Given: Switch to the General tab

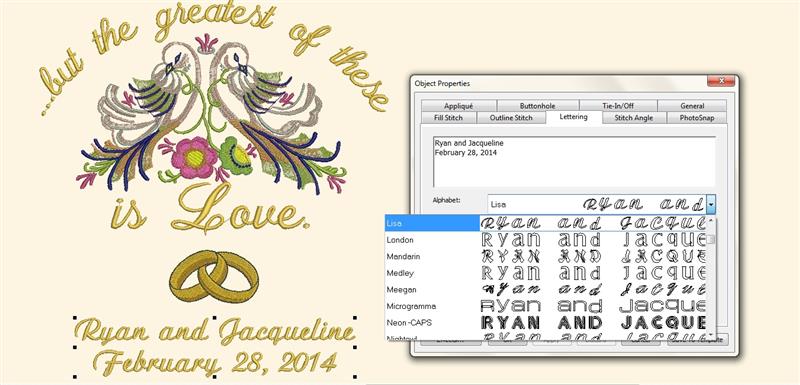Looking at the screenshot, I should coord(692,106).
